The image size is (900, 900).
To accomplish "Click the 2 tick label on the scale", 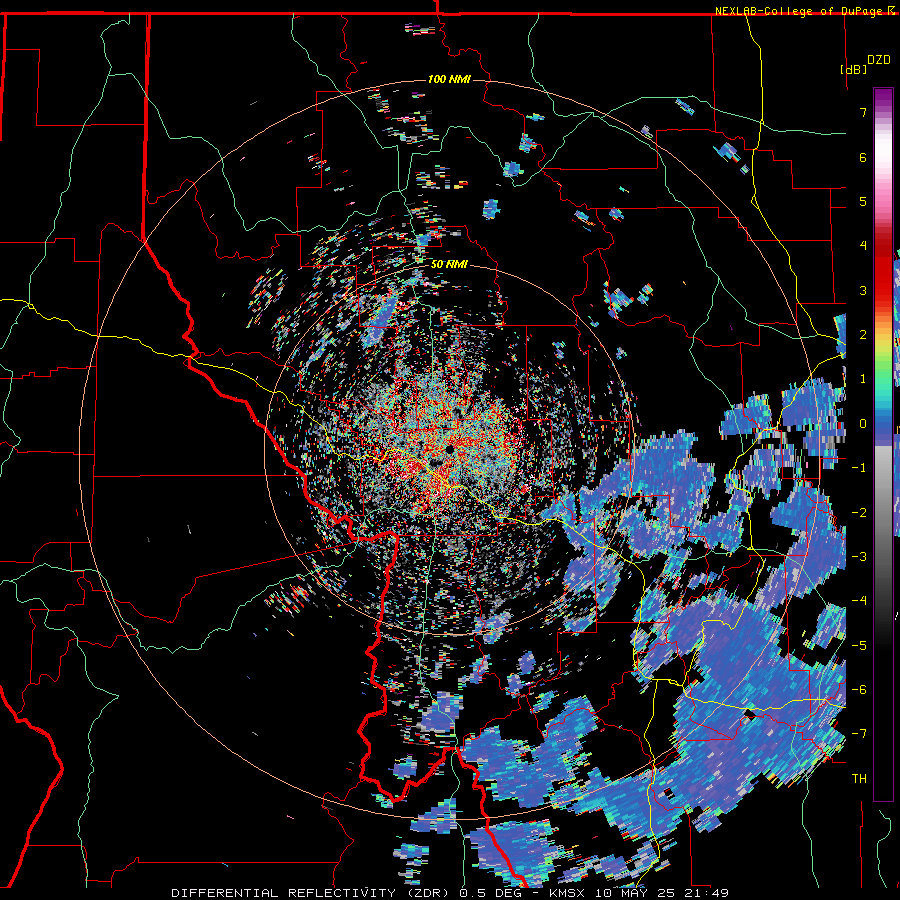I will [863, 335].
